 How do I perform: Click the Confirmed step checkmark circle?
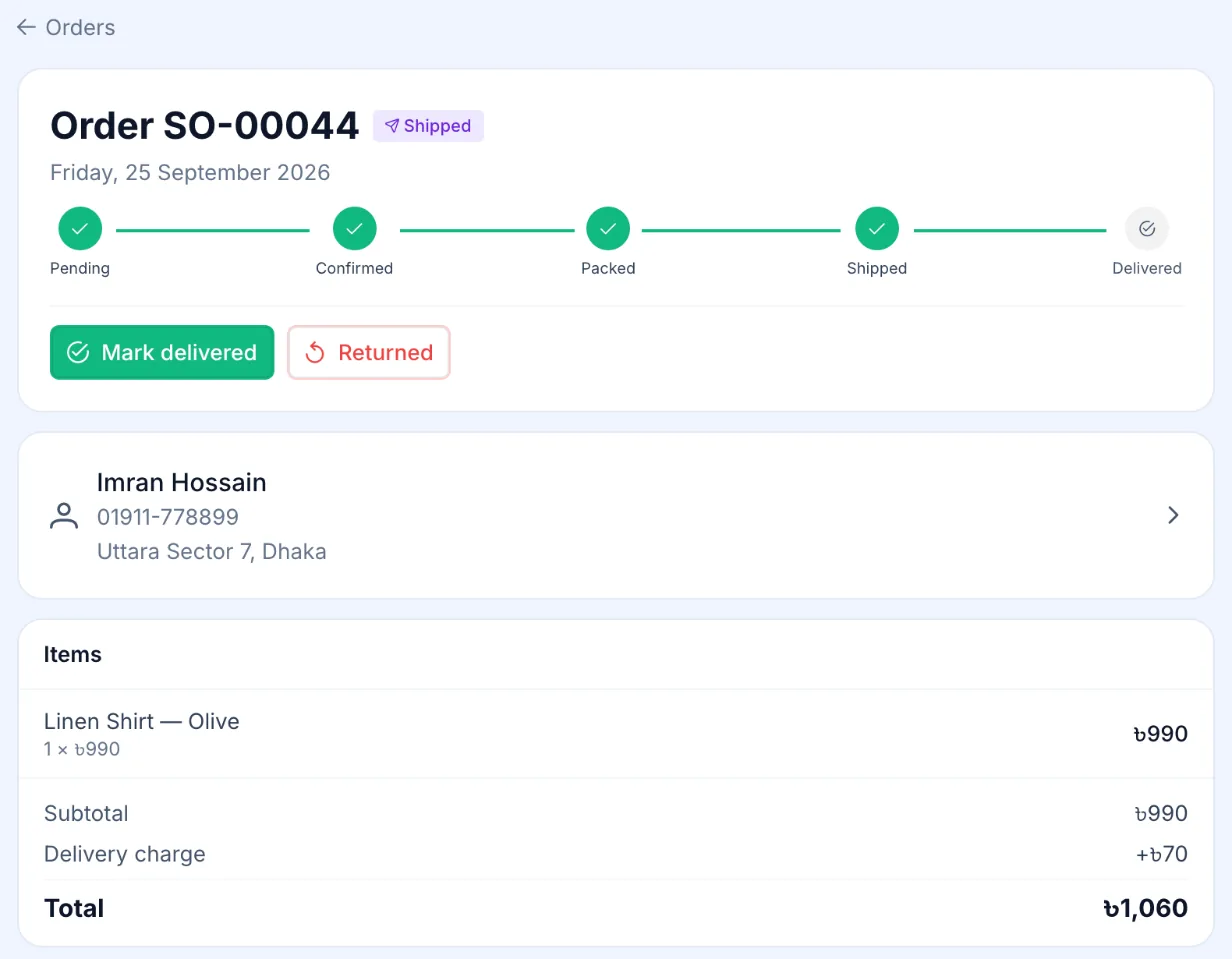point(354,229)
